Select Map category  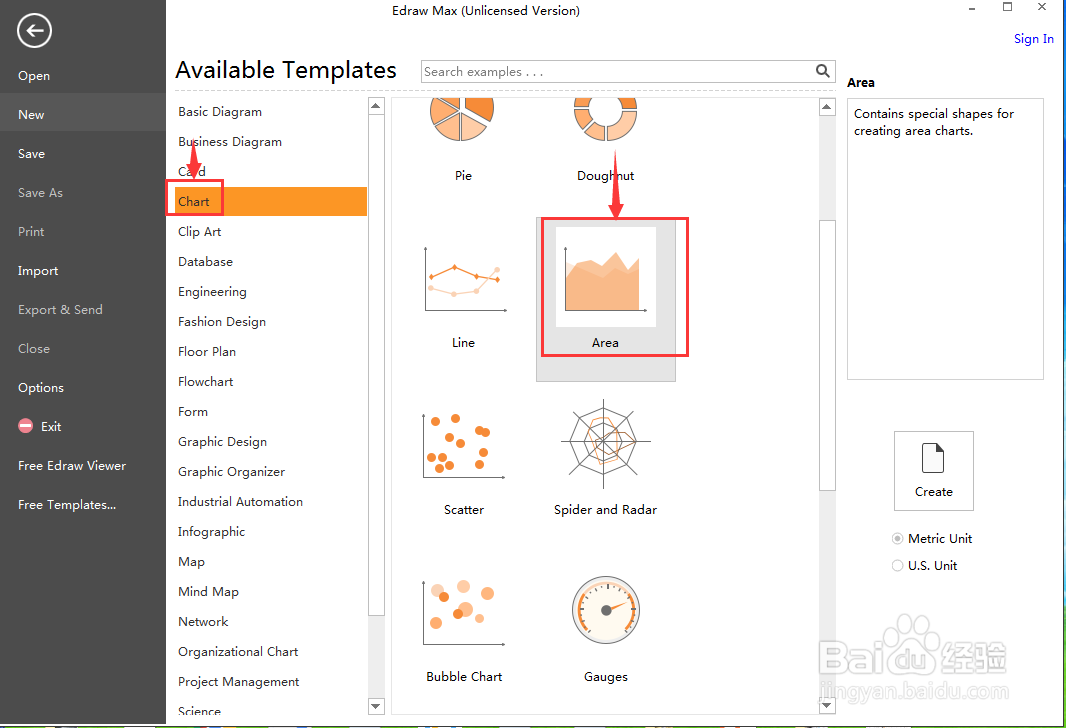tap(191, 561)
